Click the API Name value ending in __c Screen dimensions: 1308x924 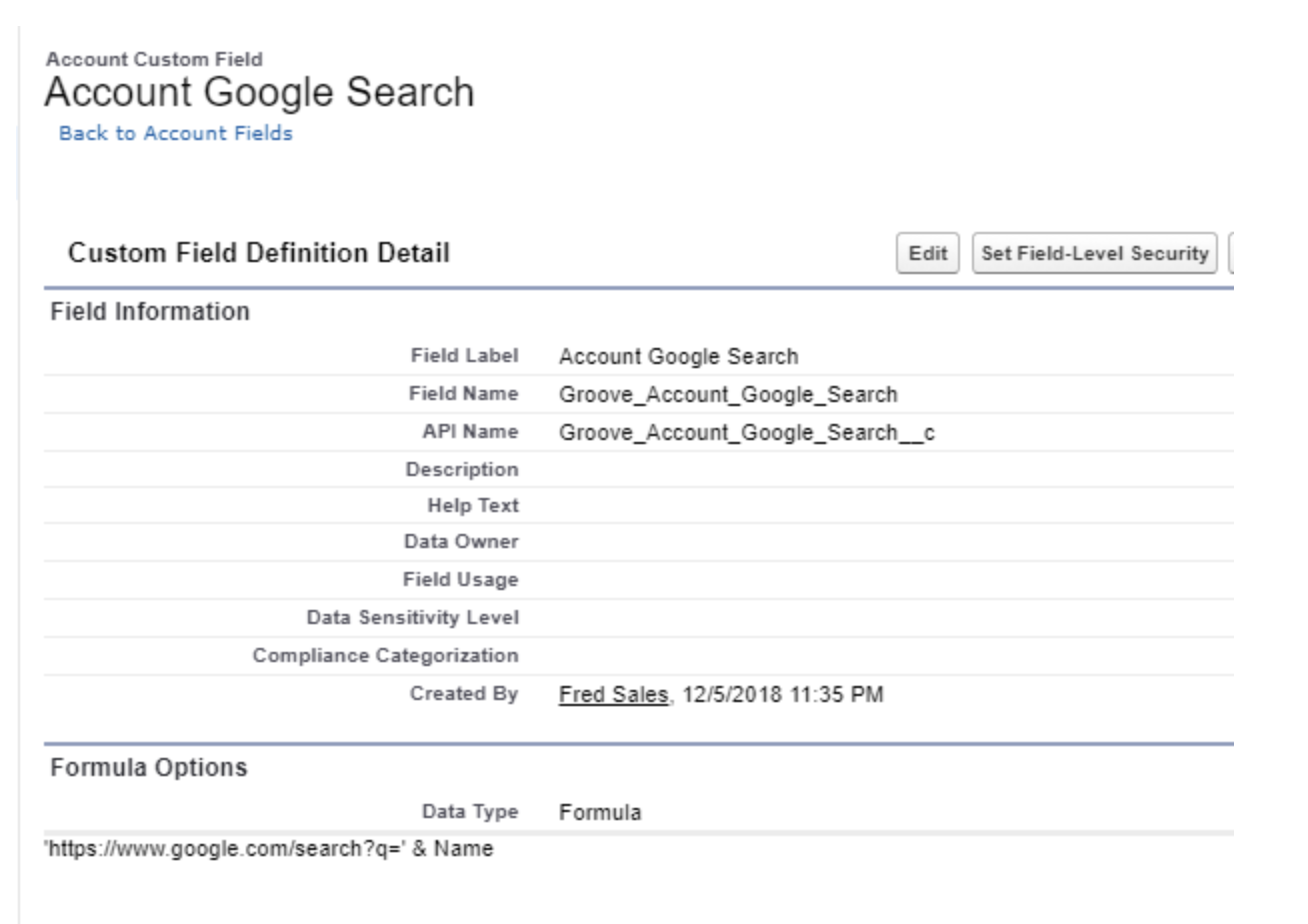(x=746, y=432)
